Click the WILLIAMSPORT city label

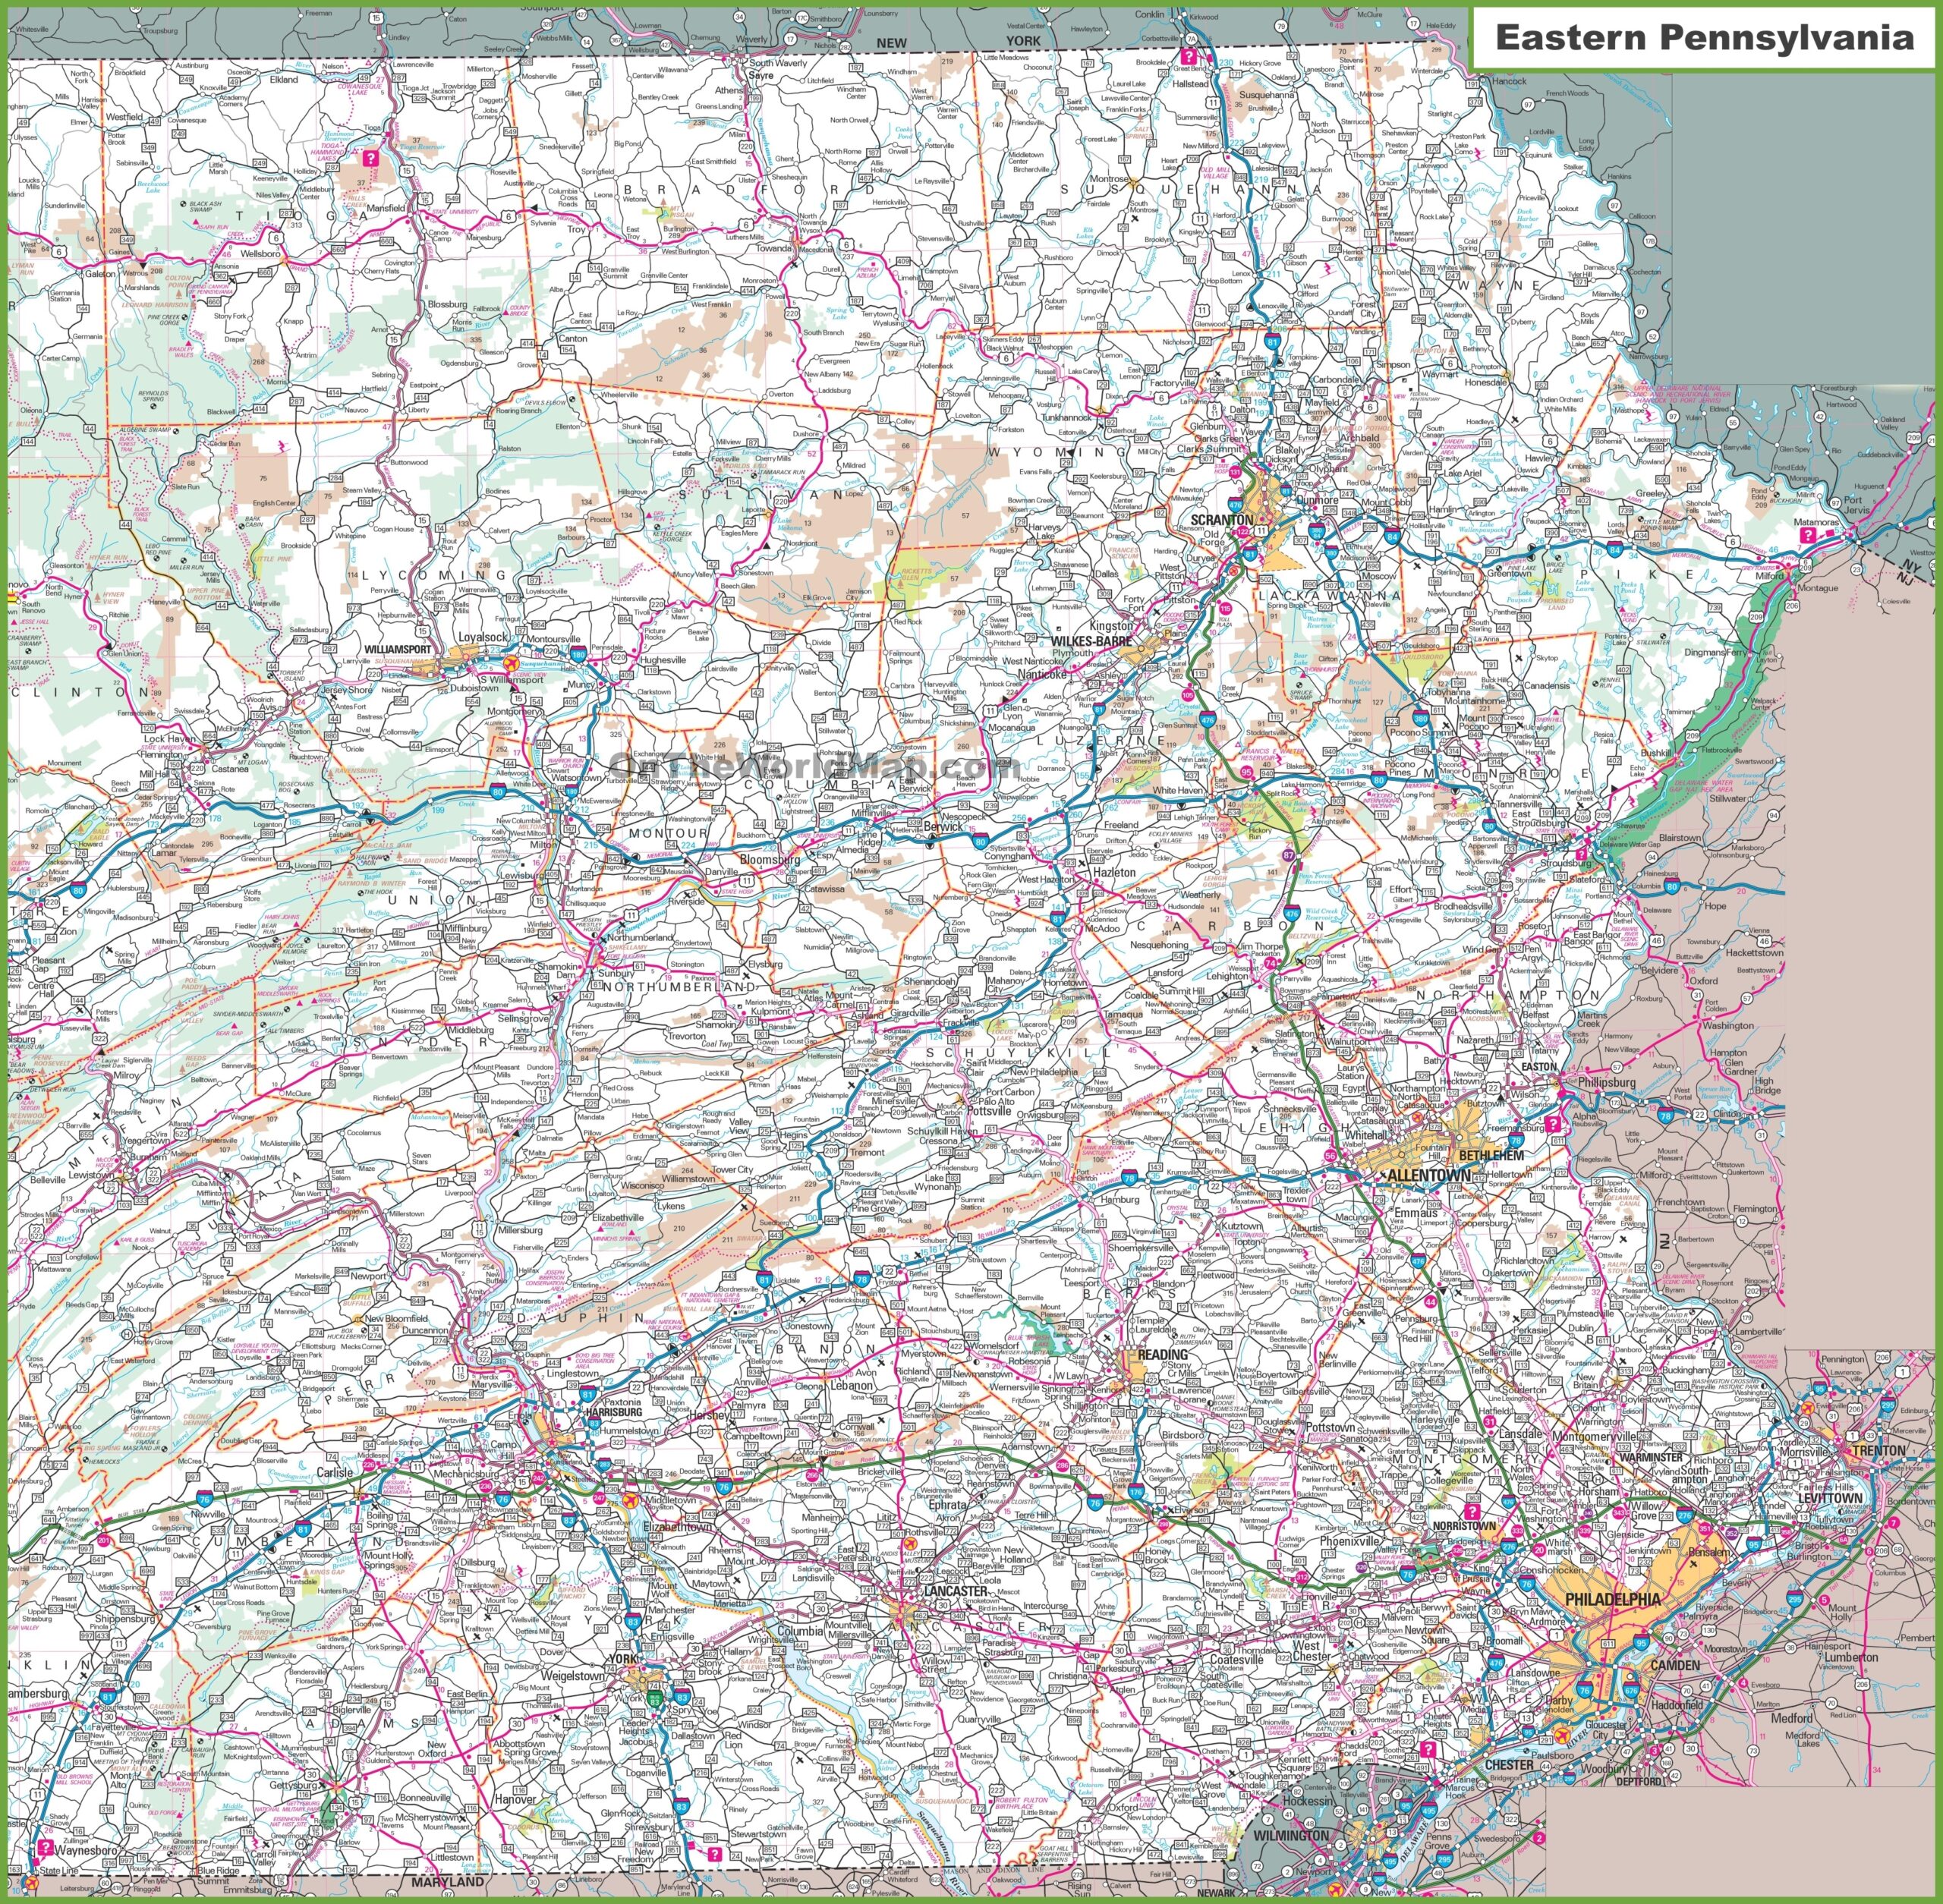click(x=399, y=649)
